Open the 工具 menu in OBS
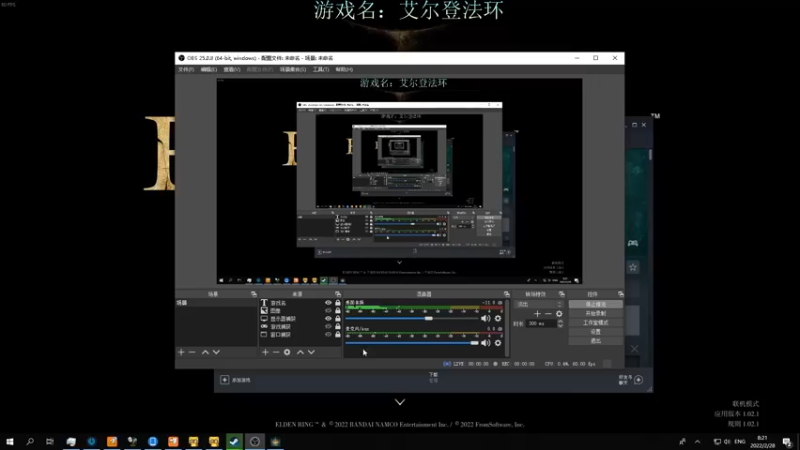This screenshot has height=450, width=800. pos(321,69)
